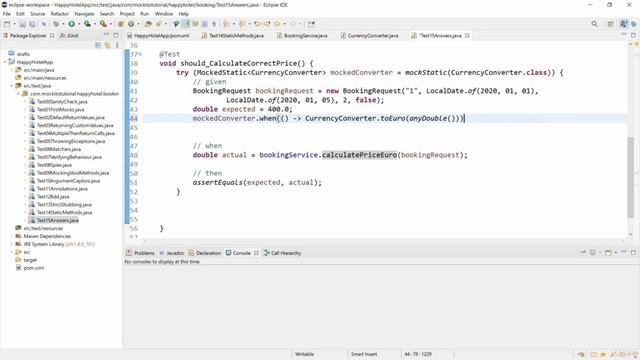
Task: Switch to BookingService.java editor tab
Action: (302, 36)
